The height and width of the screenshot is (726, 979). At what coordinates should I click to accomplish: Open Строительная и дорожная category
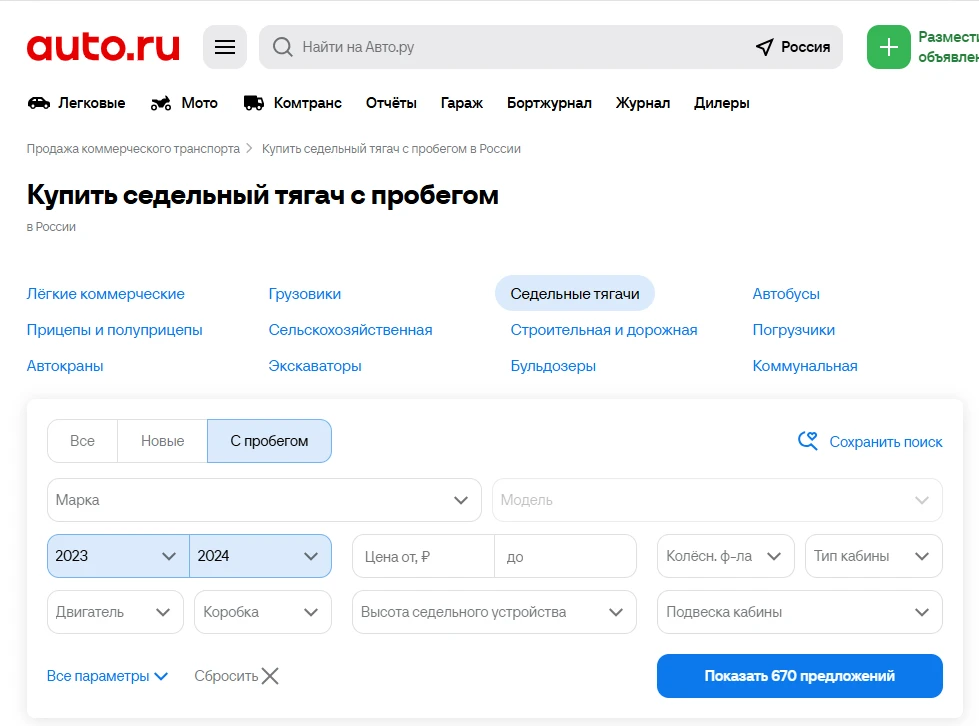point(604,330)
